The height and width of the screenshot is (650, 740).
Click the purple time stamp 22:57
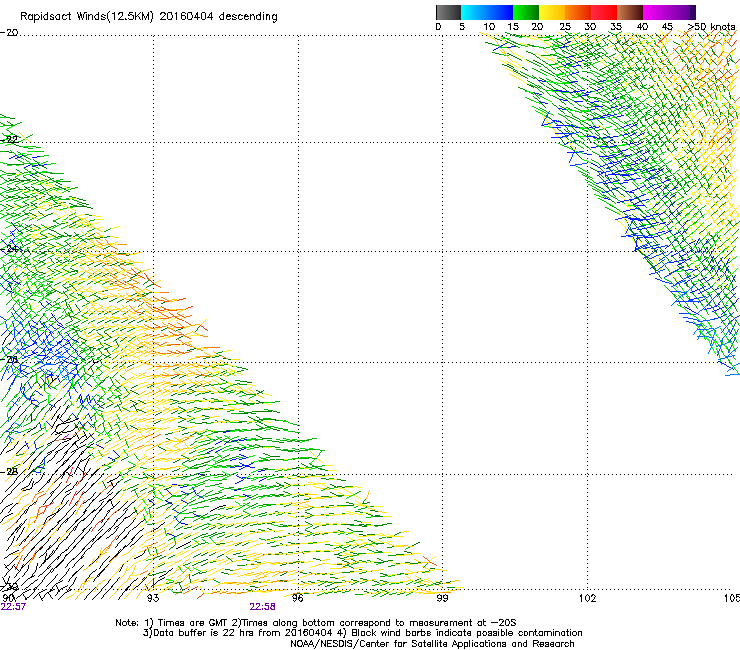click(13, 607)
